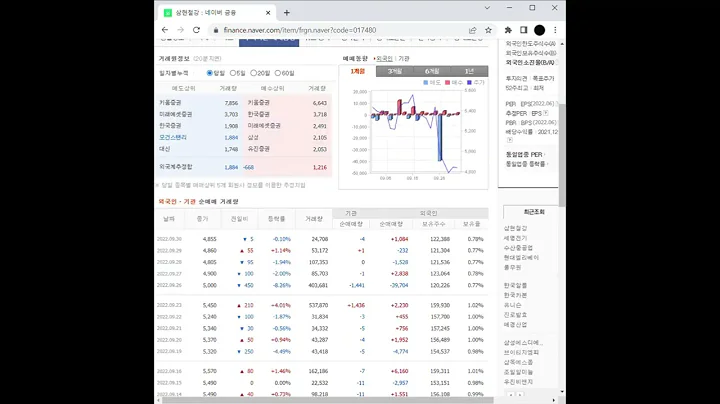Click the 매수 red legend swatch
The image size is (720, 404).
pos(447,83)
